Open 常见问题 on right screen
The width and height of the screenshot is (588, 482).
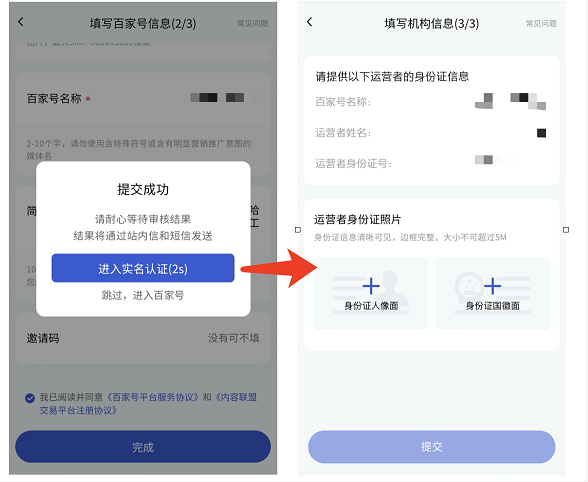(541, 24)
